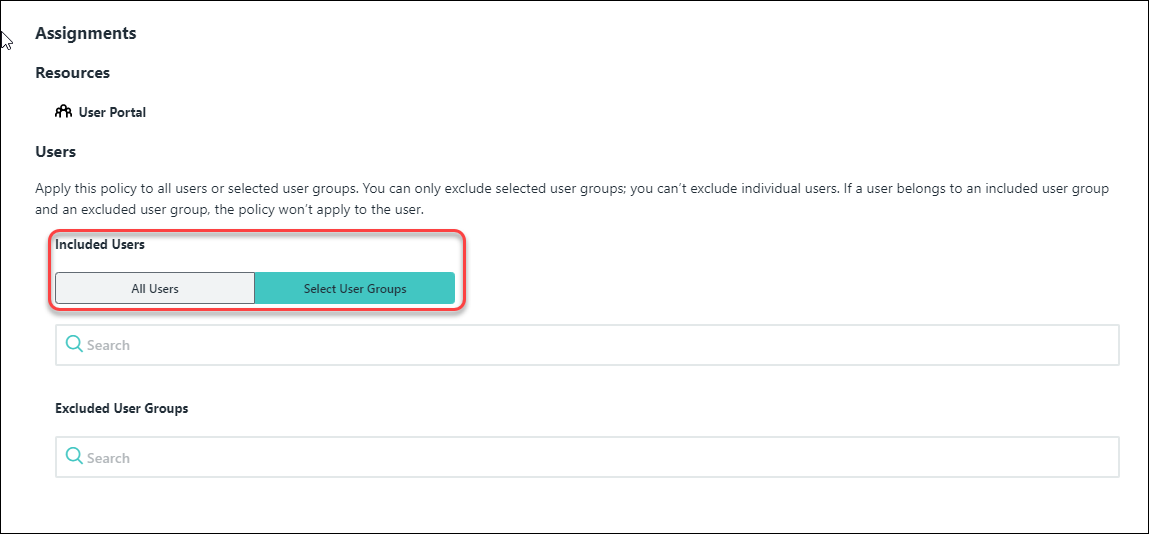Click the Excluded User Groups label
The image size is (1149, 534).
tap(122, 408)
